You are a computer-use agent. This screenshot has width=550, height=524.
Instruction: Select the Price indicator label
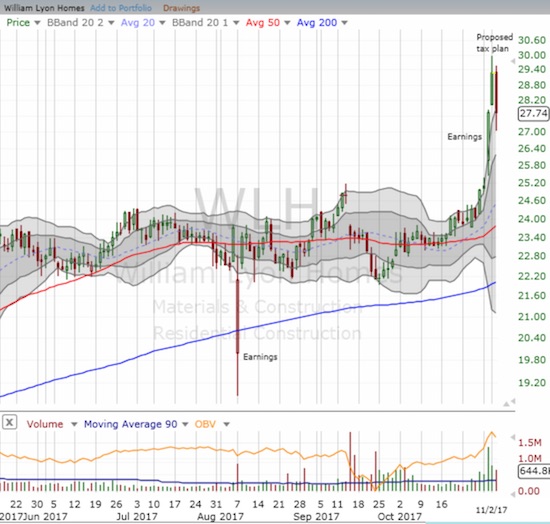tap(18, 23)
